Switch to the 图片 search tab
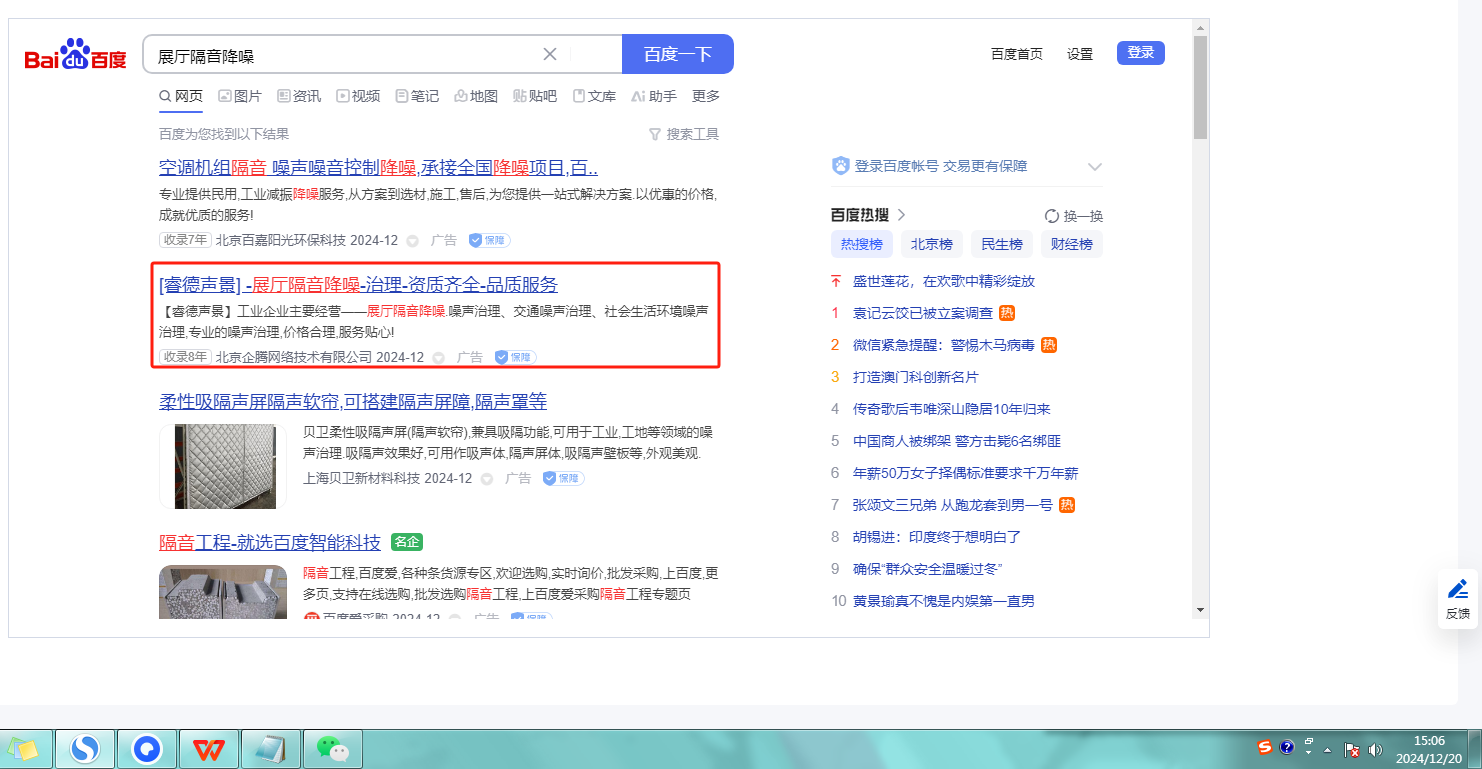 click(240, 96)
